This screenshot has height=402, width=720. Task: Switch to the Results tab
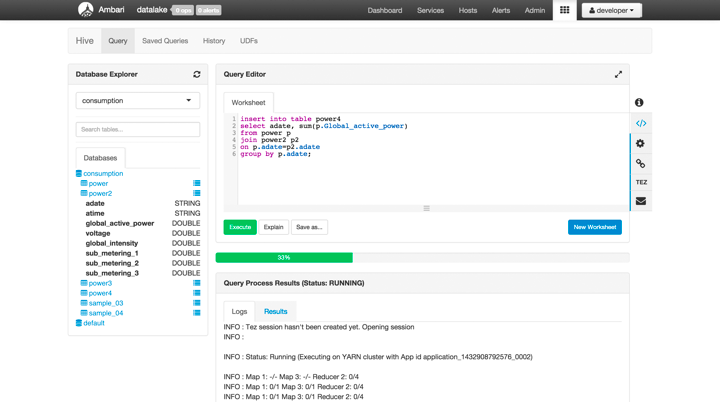(x=275, y=311)
